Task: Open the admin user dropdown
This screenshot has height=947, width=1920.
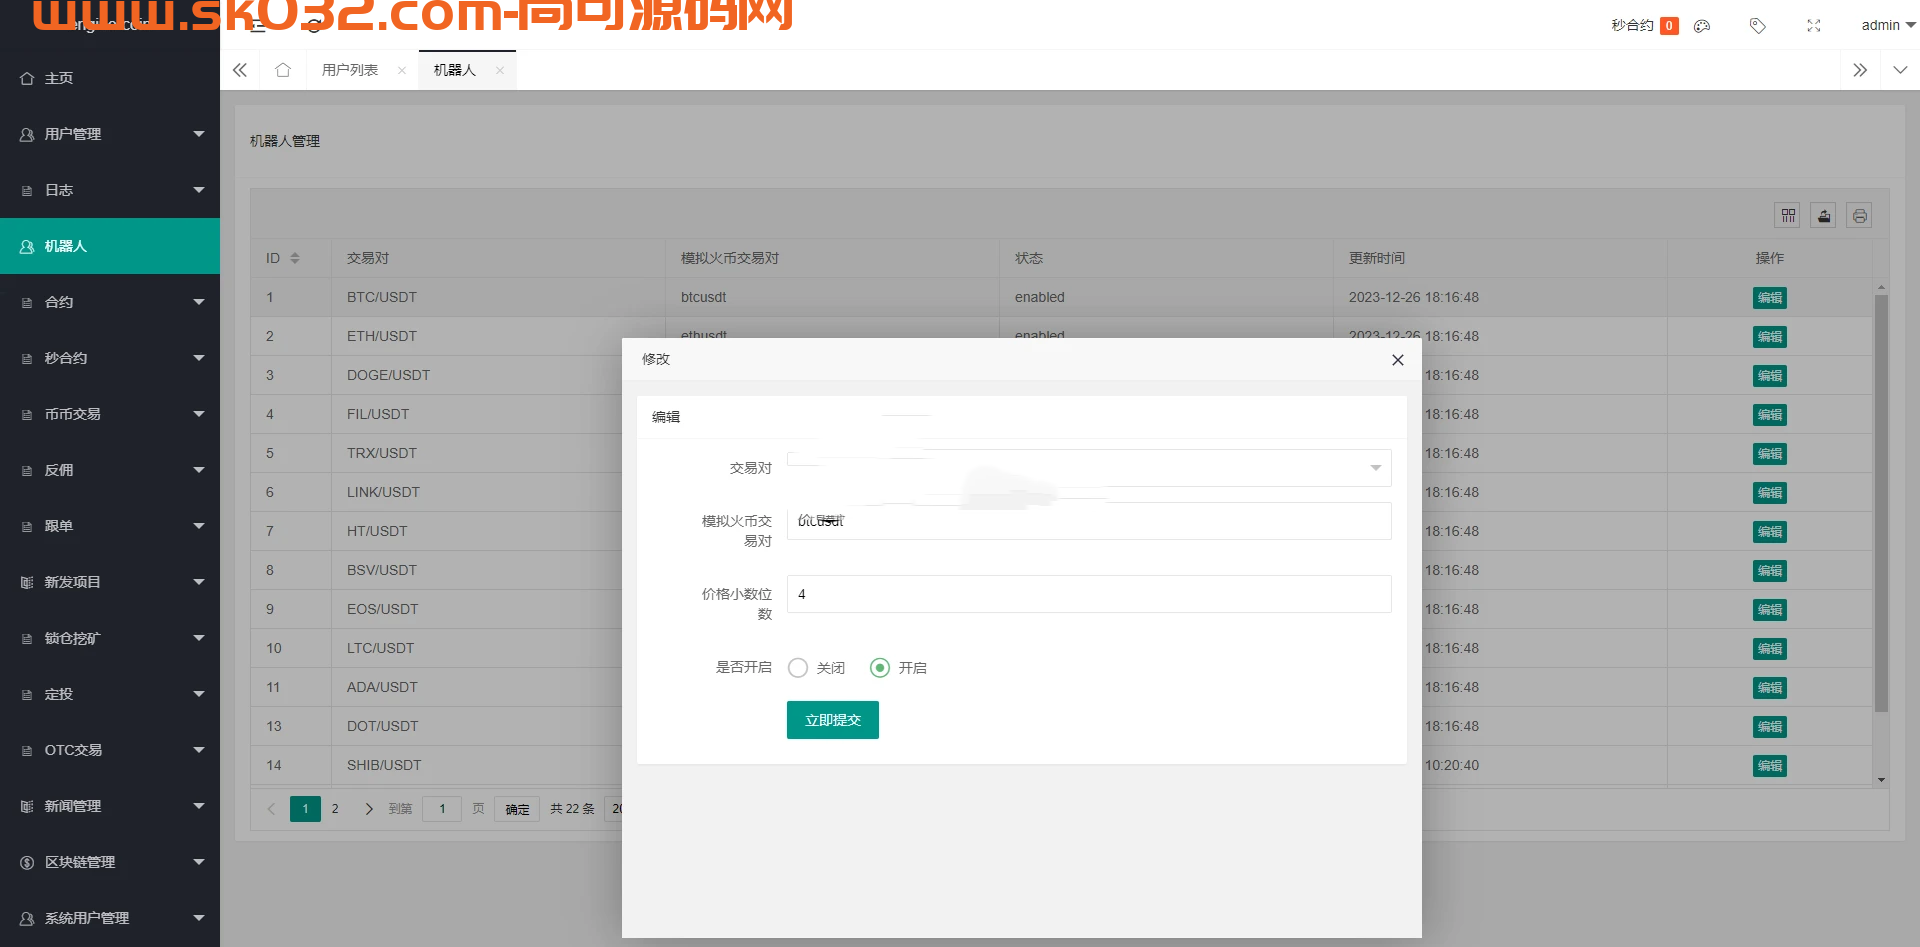Action: tap(1887, 26)
